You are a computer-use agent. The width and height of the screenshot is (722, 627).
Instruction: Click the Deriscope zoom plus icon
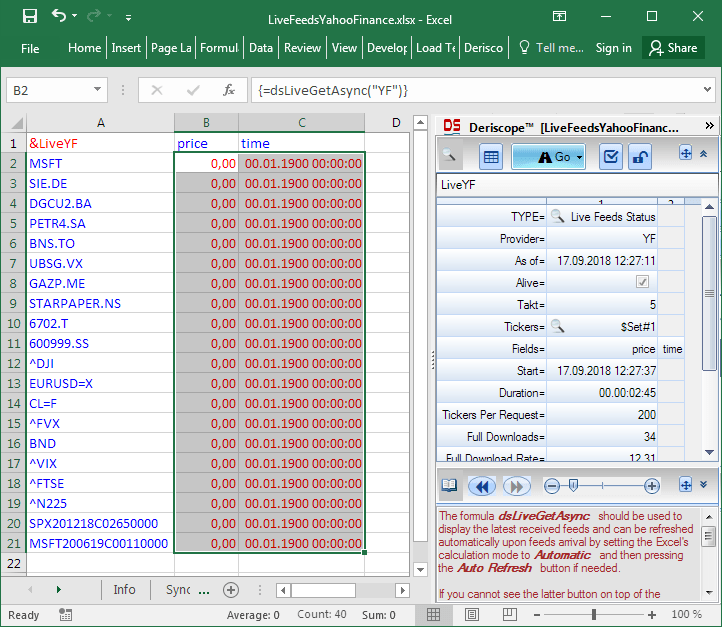click(x=651, y=486)
